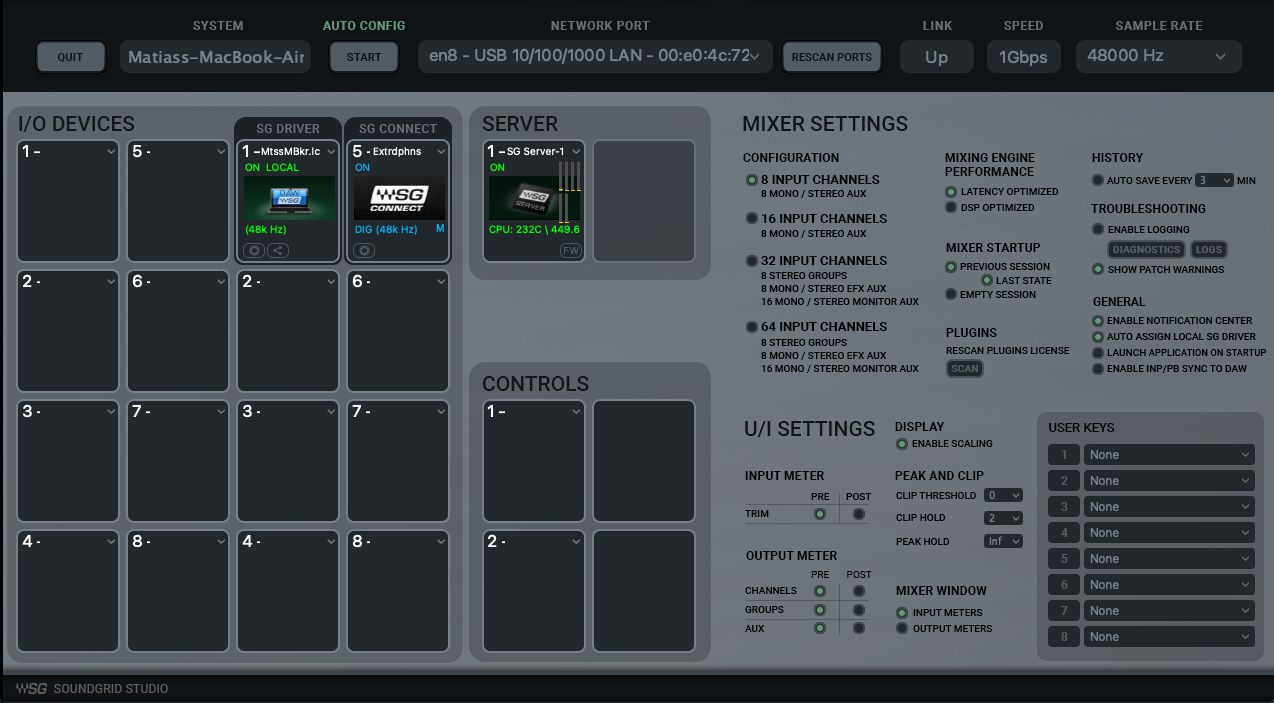Open User Key 1 assignment dropdown

point(1169,455)
